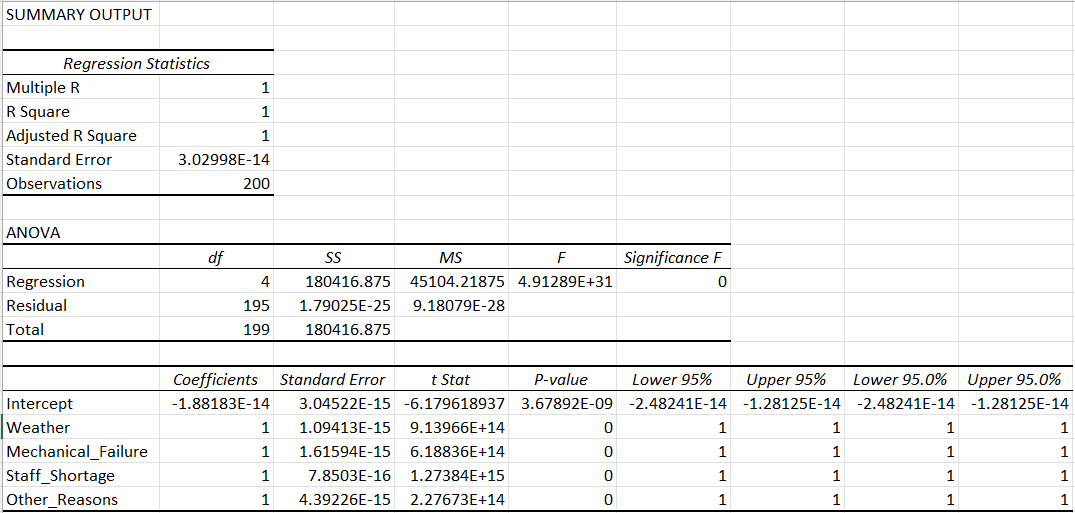Viewport: 1075px width, 513px height.
Task: Select the SUMMARY OUTPUT cell
Action: point(81,14)
